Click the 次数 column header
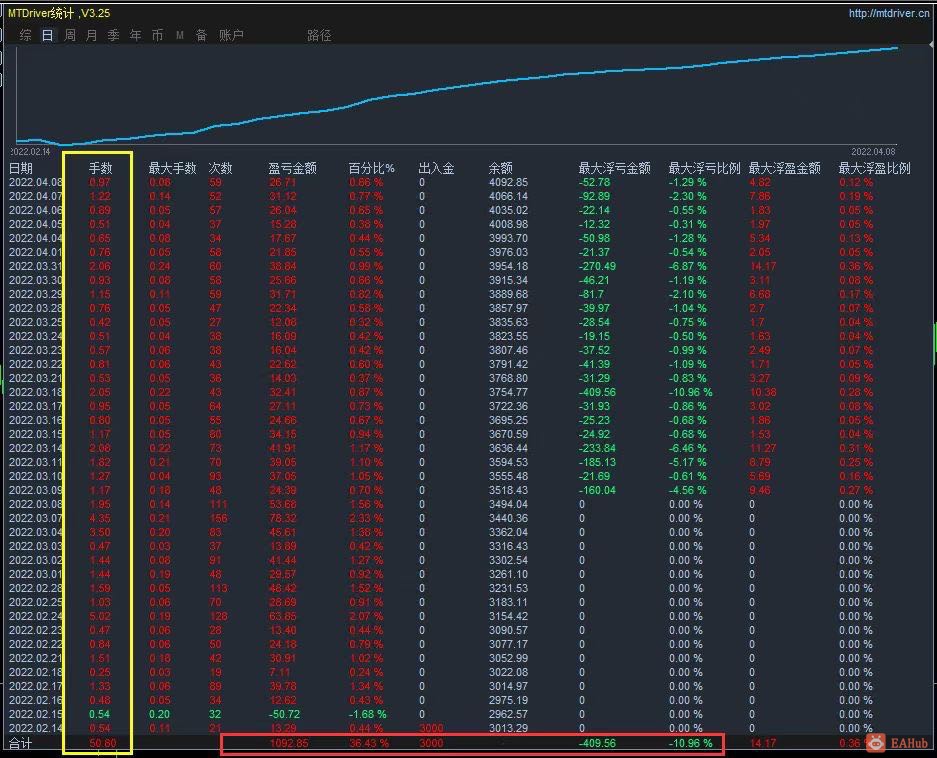Viewport: 937px width, 758px height. (x=220, y=168)
